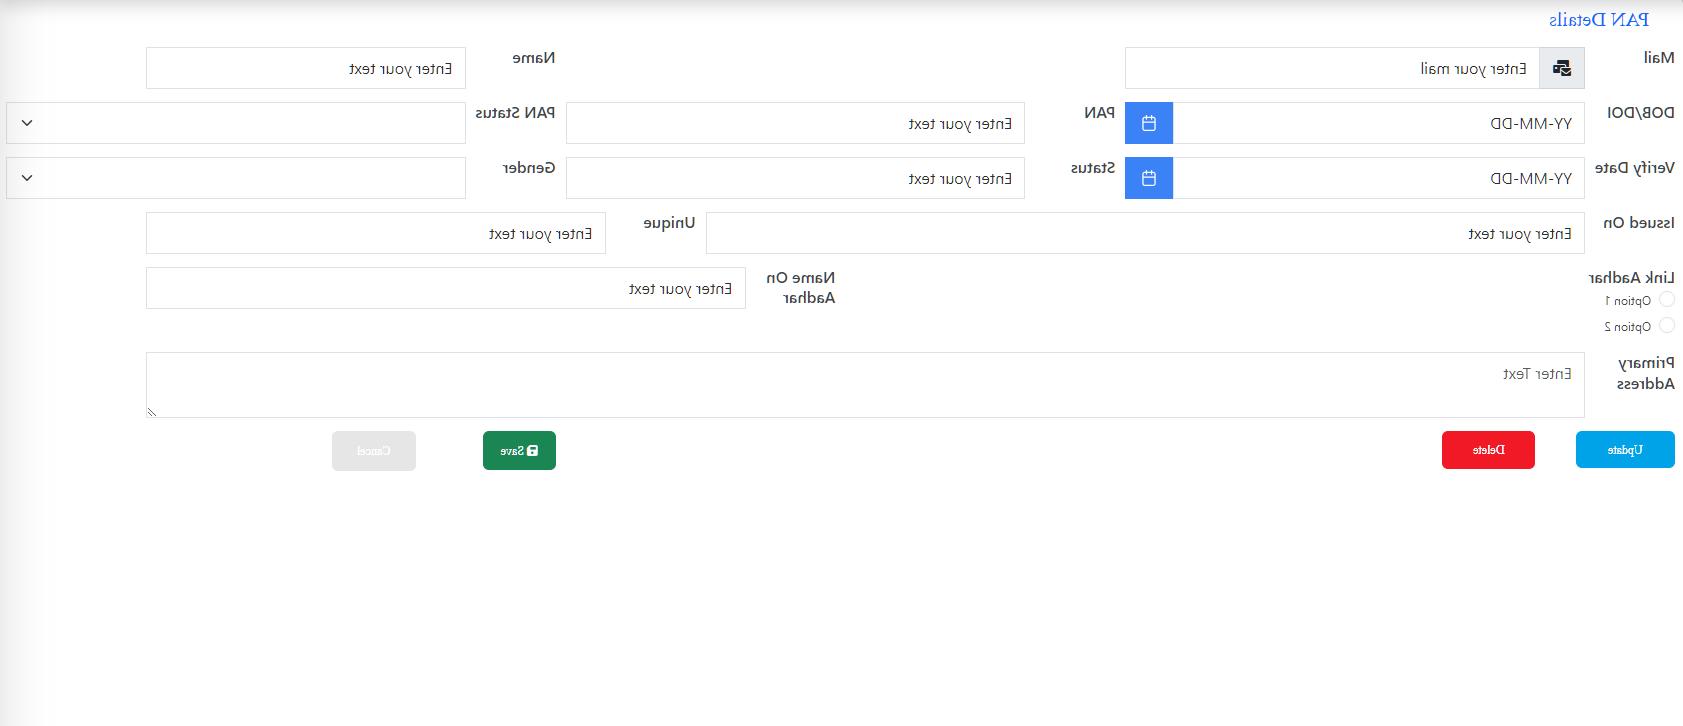Open the PAN Details heading link
The width and height of the screenshot is (1683, 726).
click(x=1599, y=20)
